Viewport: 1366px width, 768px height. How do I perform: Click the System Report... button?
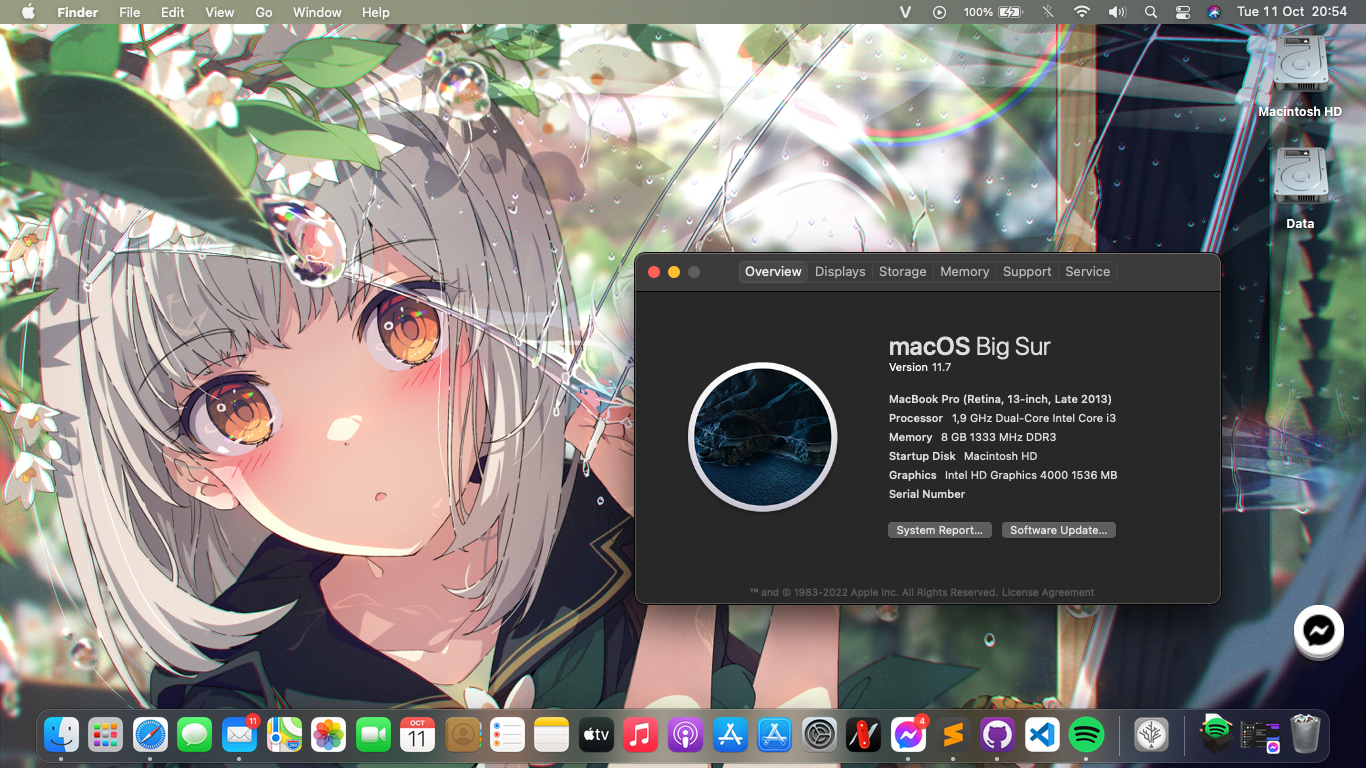[940, 530]
